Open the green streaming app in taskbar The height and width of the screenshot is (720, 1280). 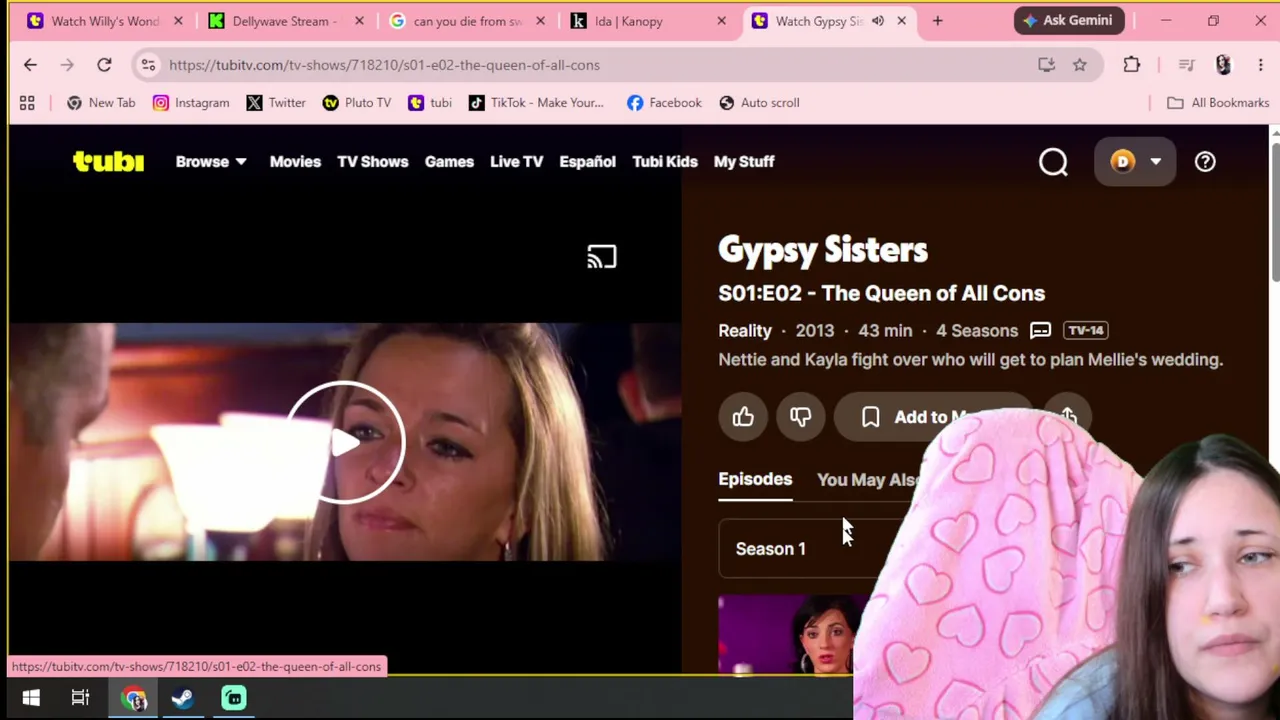[x=234, y=698]
